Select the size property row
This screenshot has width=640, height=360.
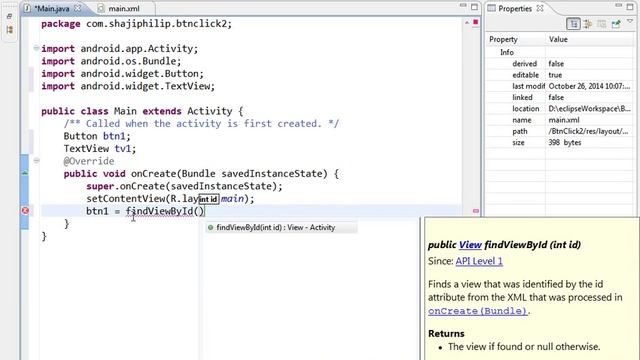point(559,142)
